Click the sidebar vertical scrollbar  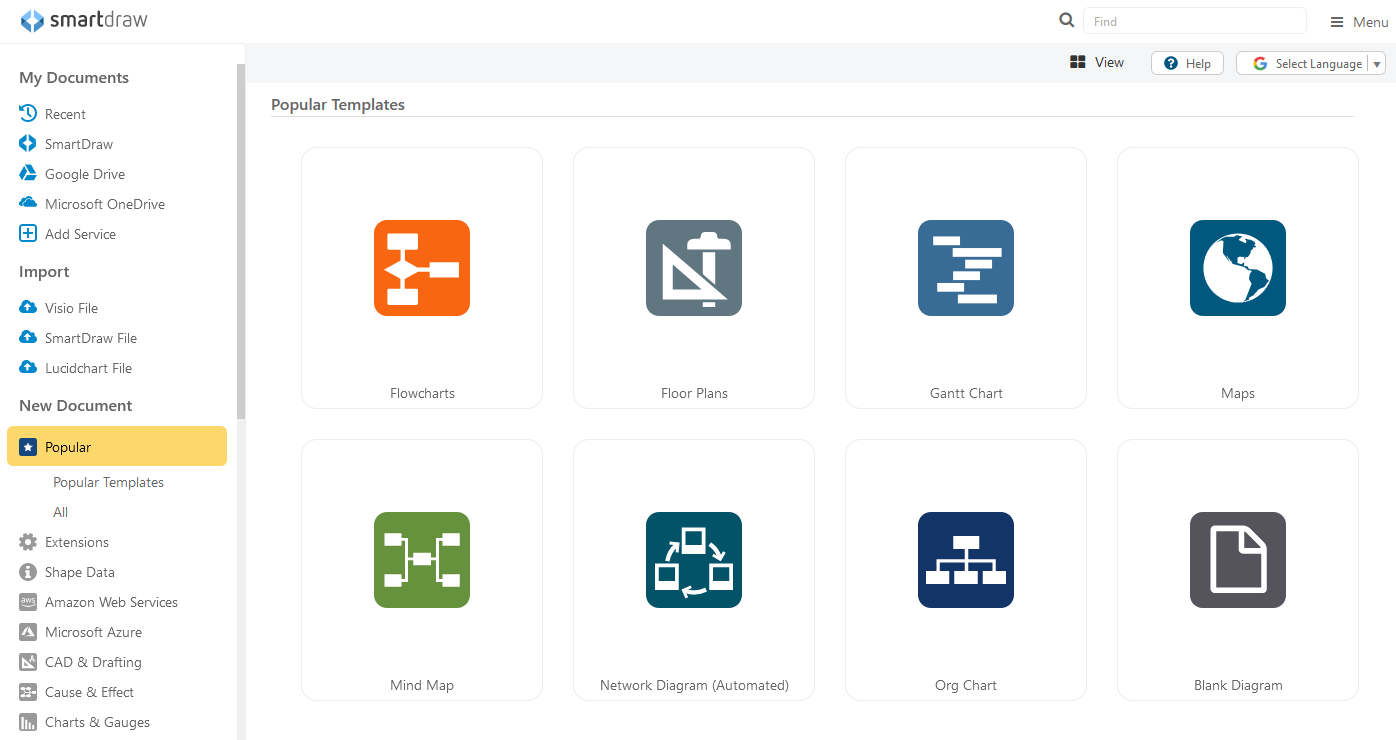pos(240,240)
